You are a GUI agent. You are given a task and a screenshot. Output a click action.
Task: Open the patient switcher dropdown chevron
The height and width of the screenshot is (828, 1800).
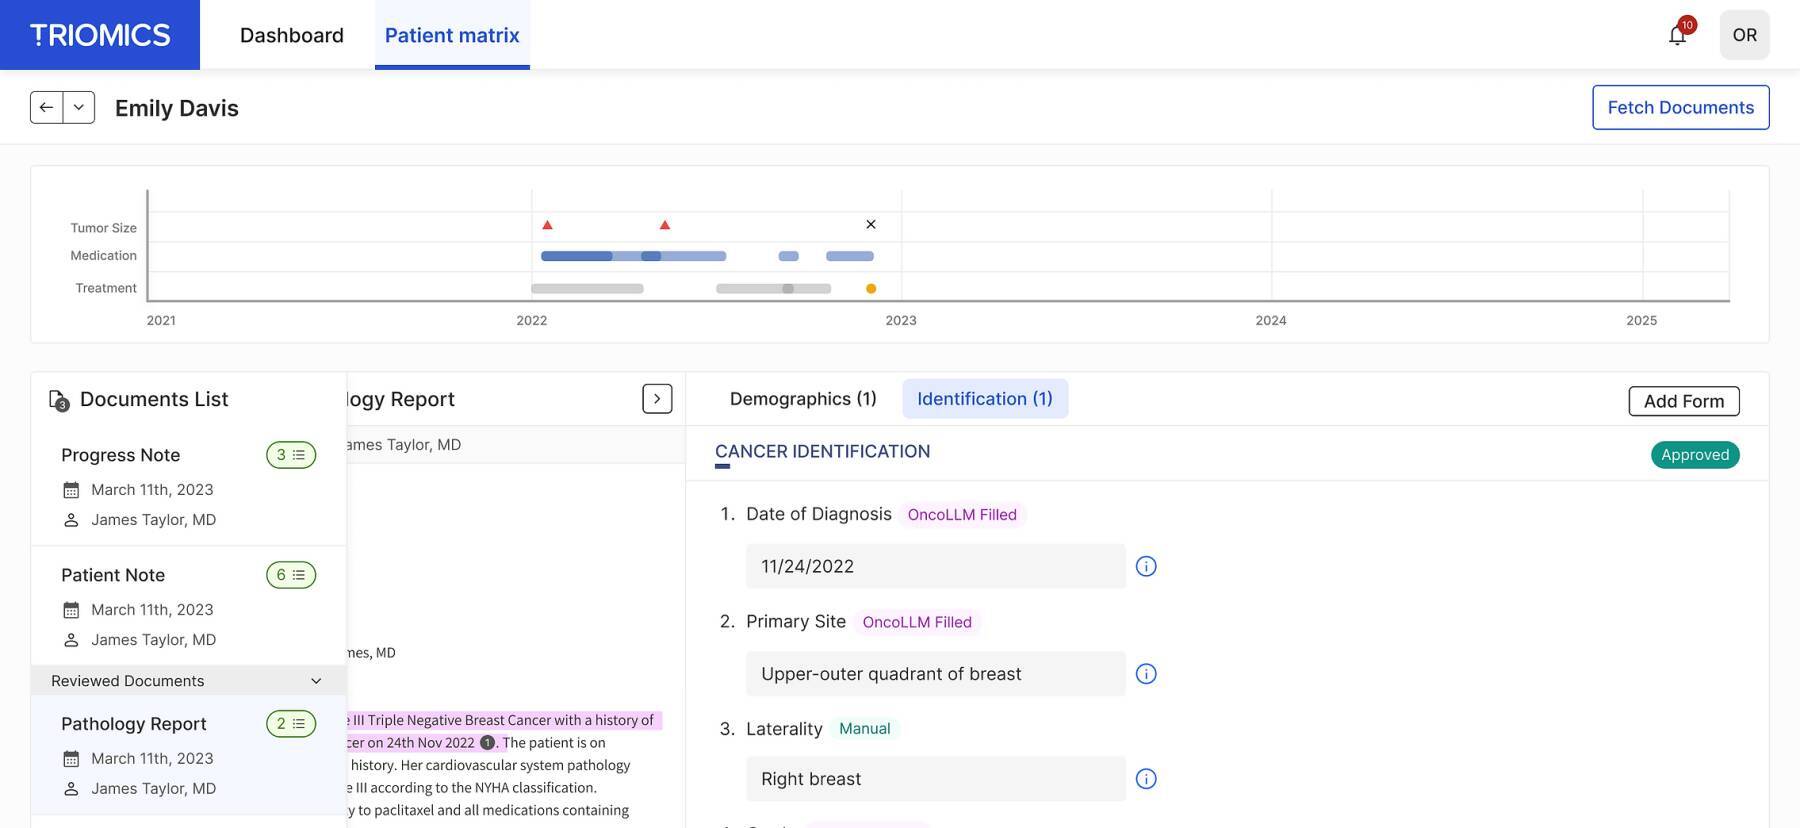click(79, 107)
